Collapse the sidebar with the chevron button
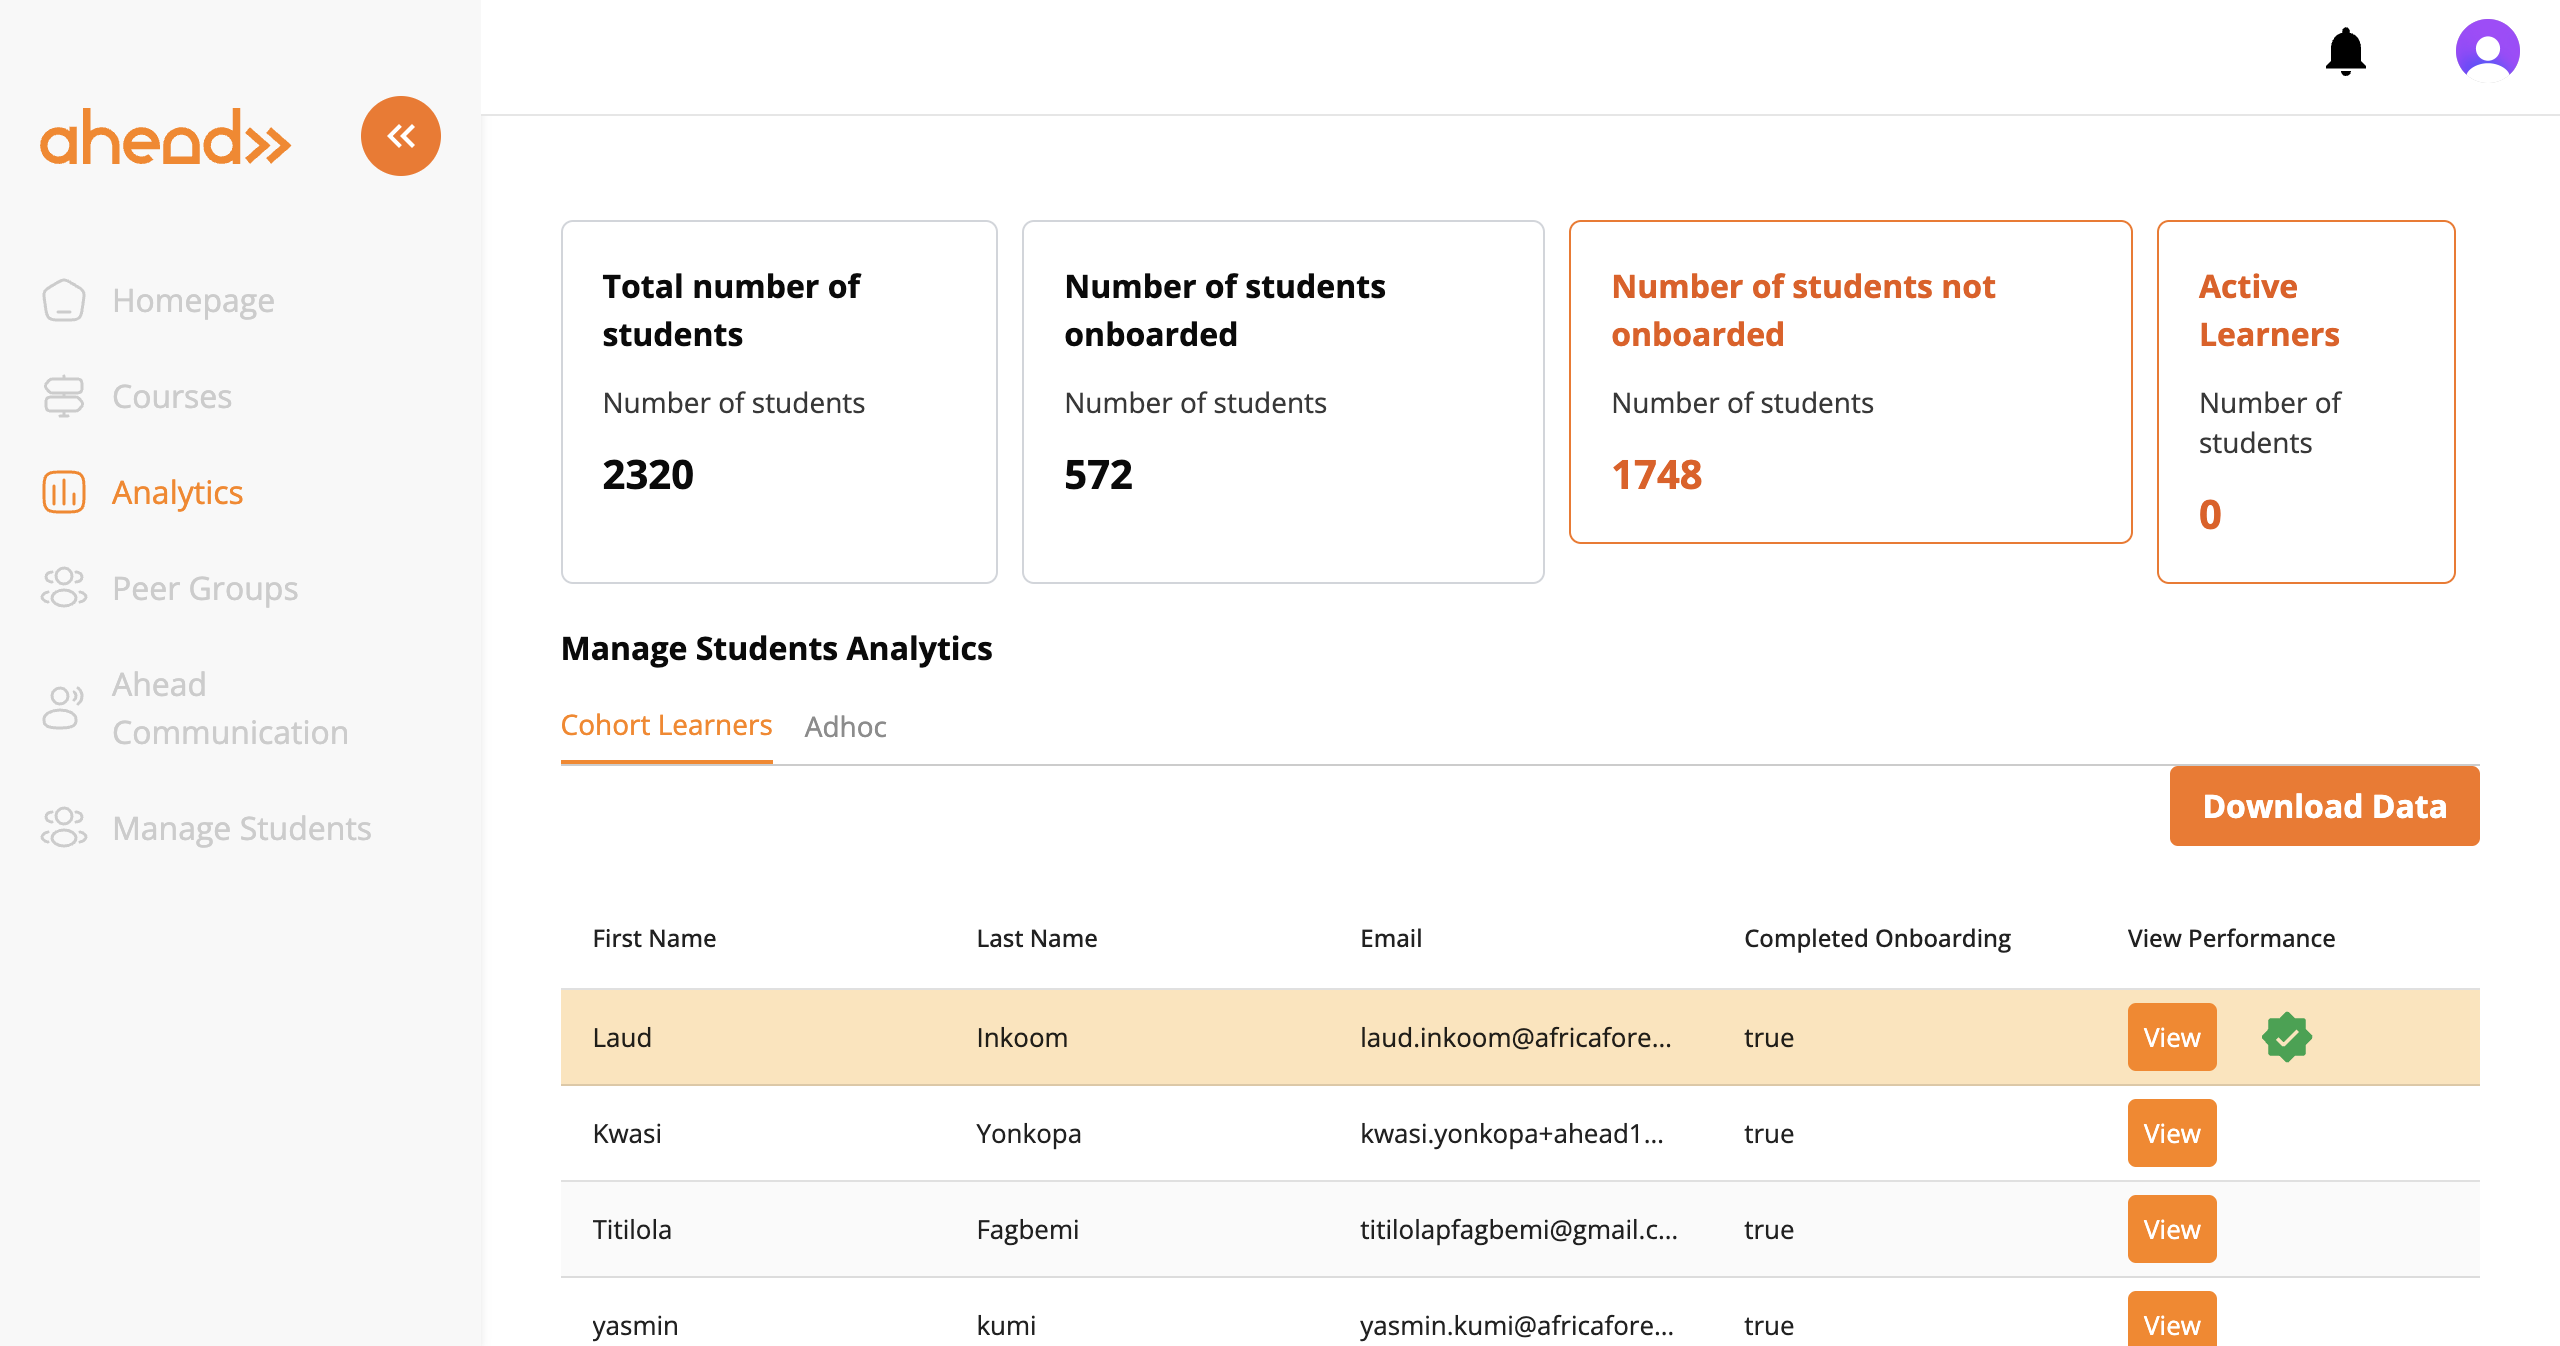Image resolution: width=2560 pixels, height=1346 pixels. coord(401,135)
